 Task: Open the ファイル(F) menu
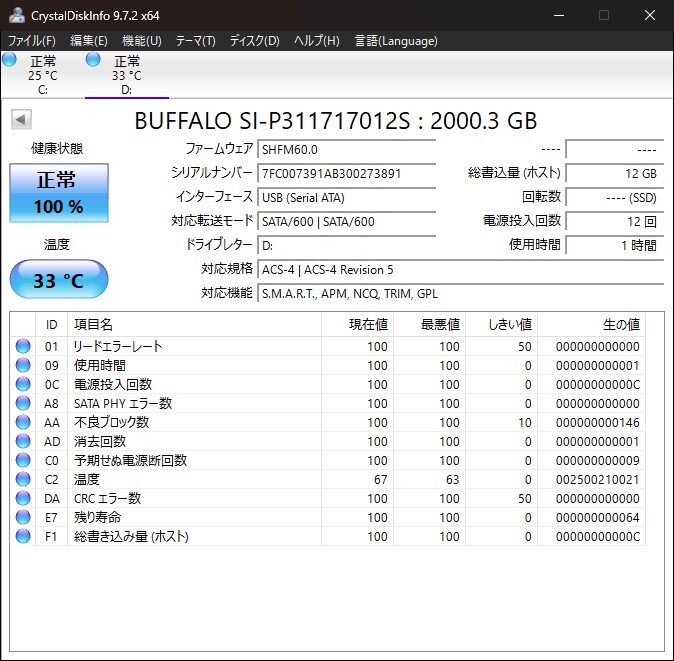(32, 41)
